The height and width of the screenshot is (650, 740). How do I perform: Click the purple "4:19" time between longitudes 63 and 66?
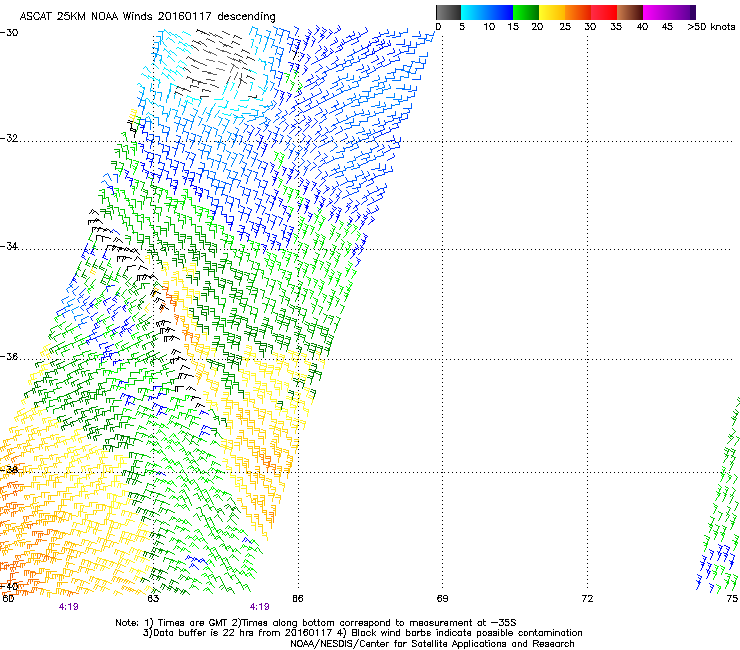point(260,607)
